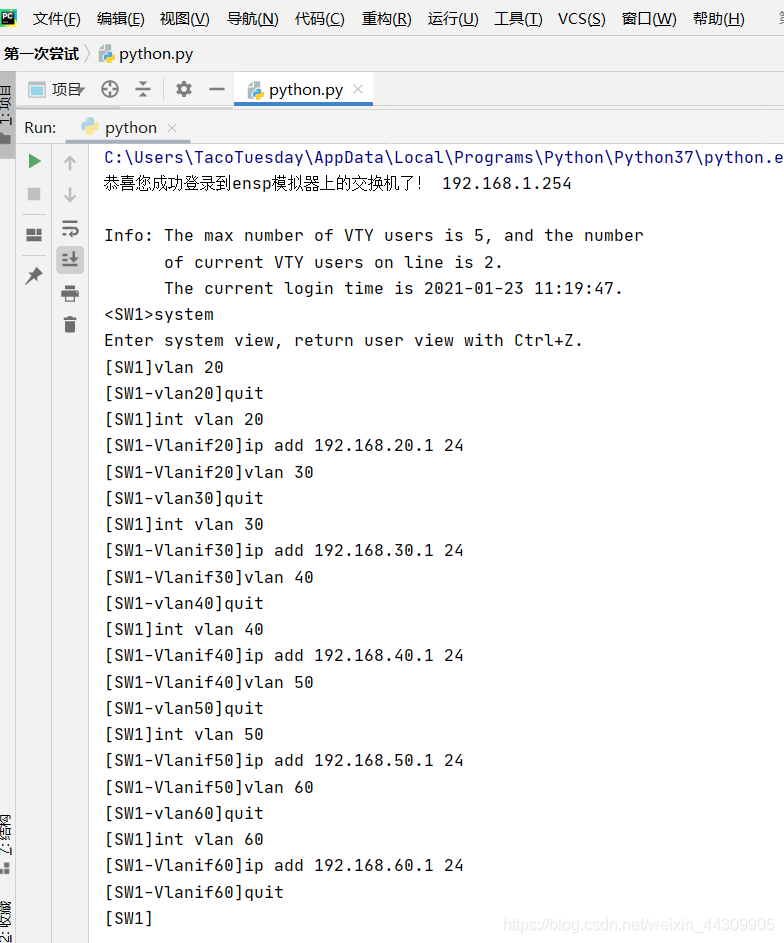Toggle soft-wrap in Run console
This screenshot has height=943, width=784.
point(70,228)
